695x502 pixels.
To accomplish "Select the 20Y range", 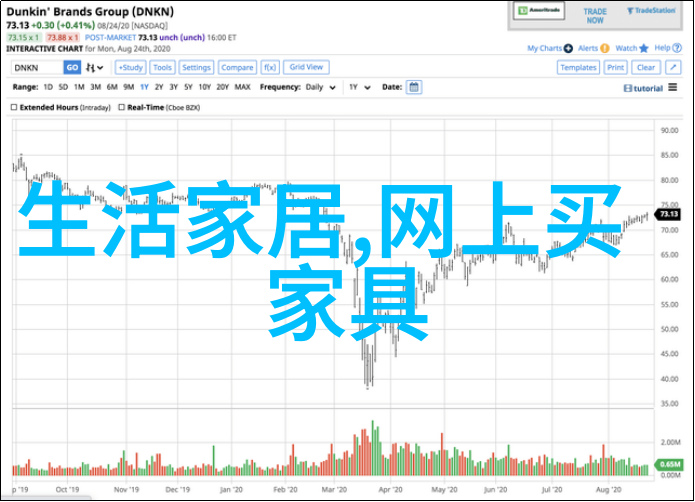I will tap(223, 87).
